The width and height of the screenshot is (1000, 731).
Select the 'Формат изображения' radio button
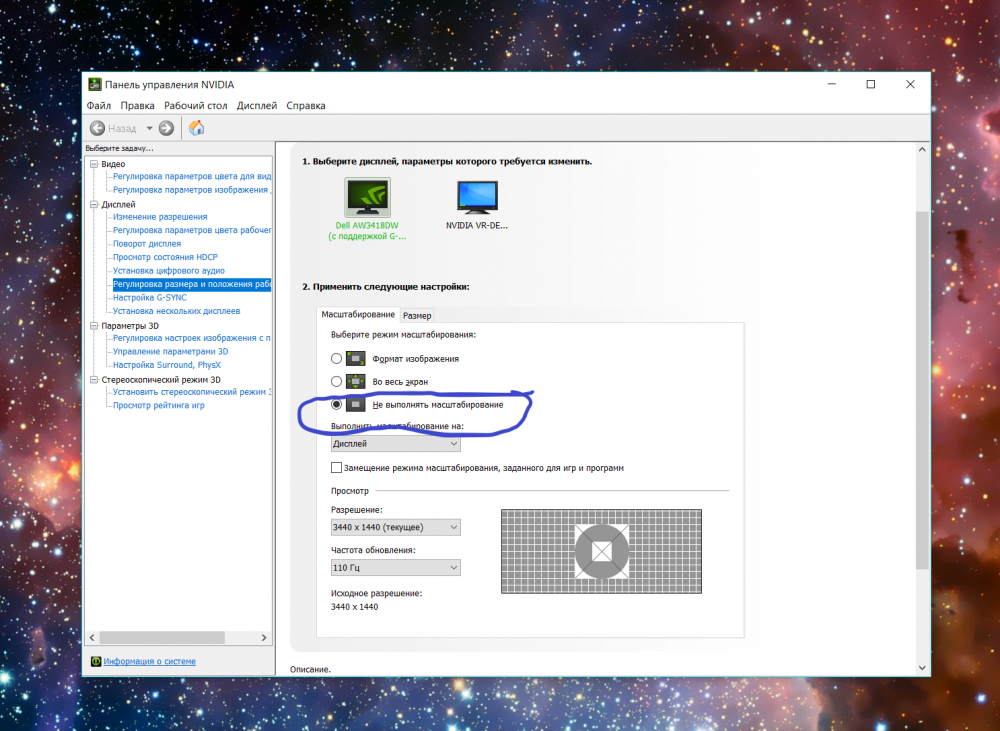coord(336,359)
